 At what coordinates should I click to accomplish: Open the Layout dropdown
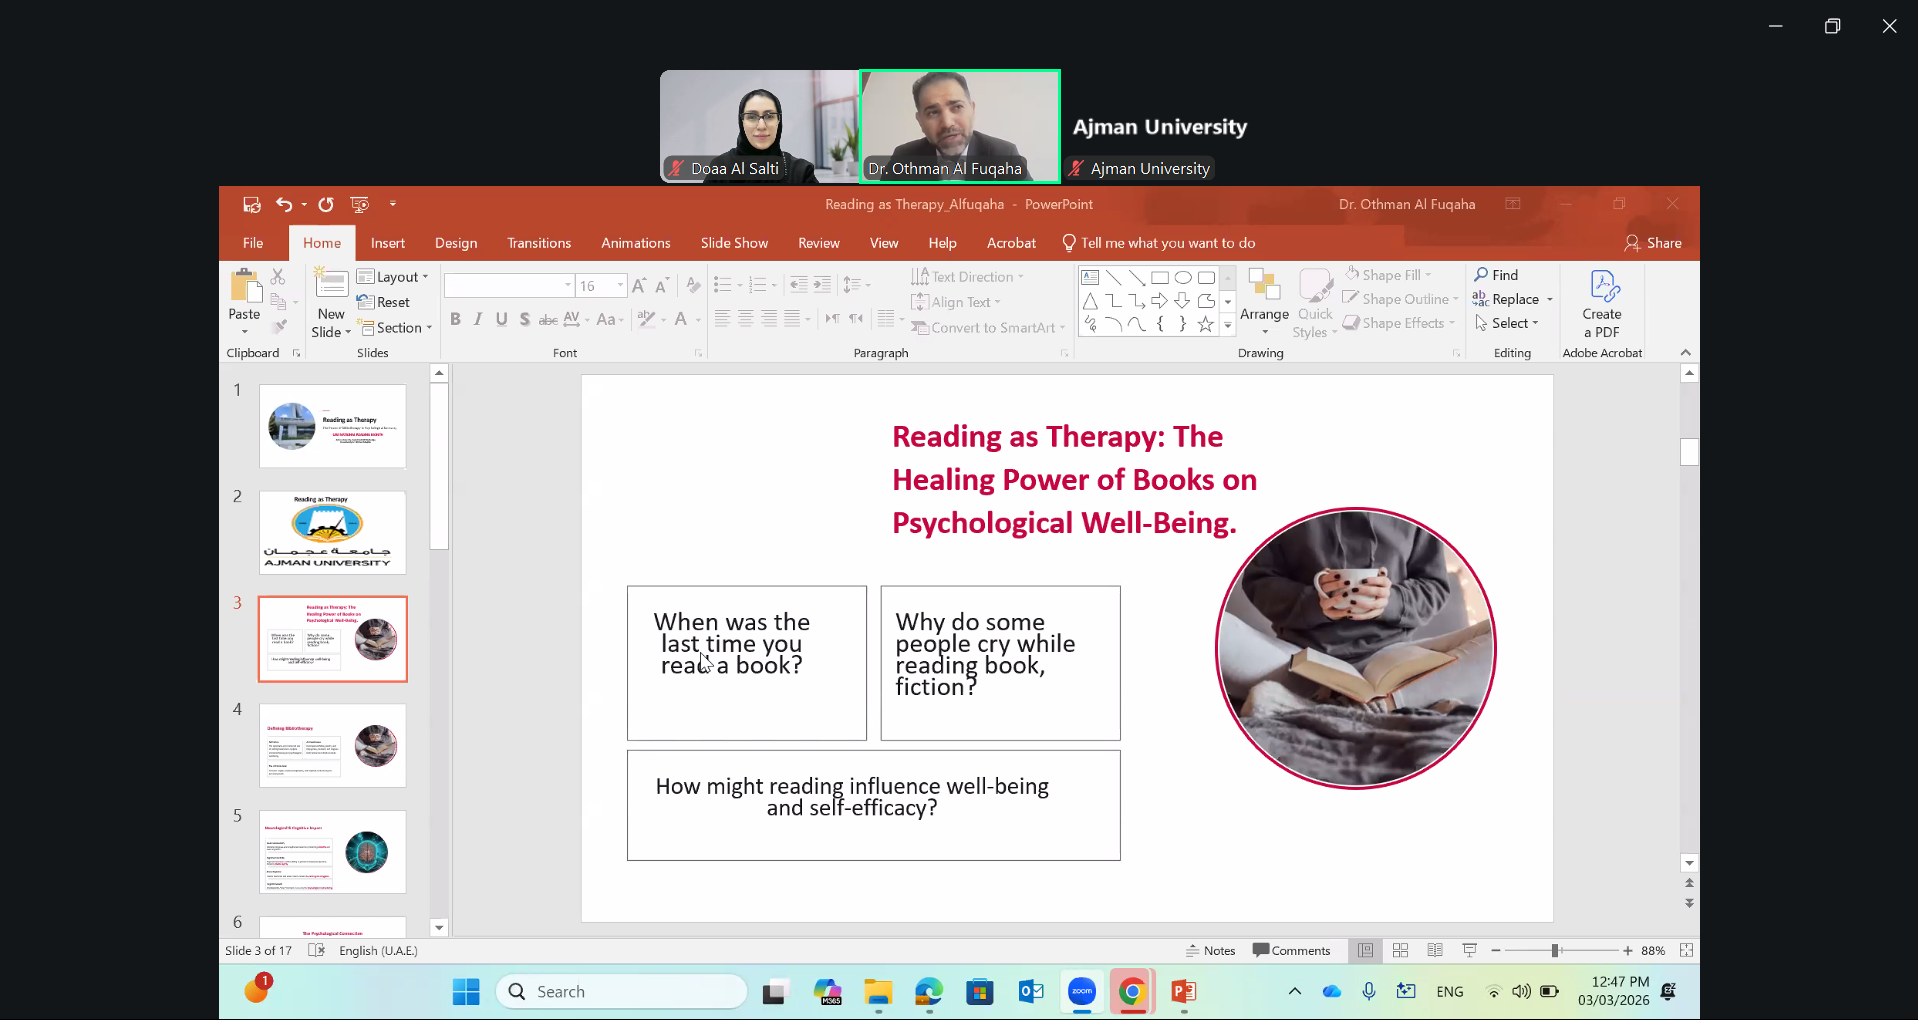(x=393, y=277)
